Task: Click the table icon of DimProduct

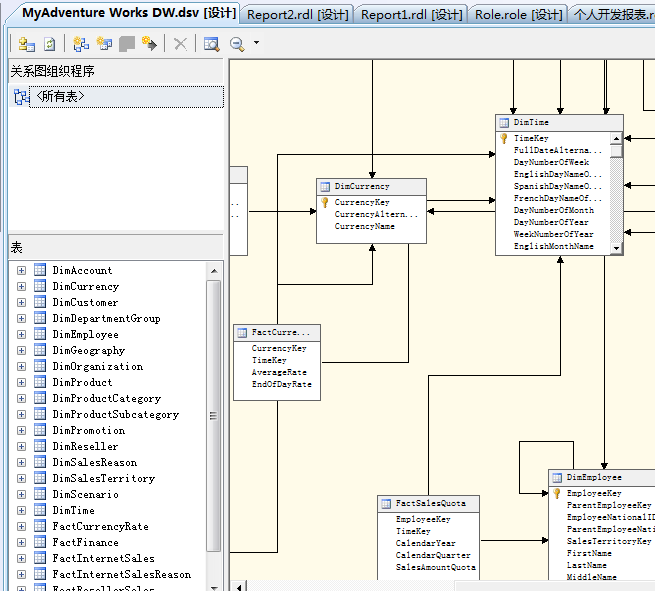Action: click(x=40, y=382)
